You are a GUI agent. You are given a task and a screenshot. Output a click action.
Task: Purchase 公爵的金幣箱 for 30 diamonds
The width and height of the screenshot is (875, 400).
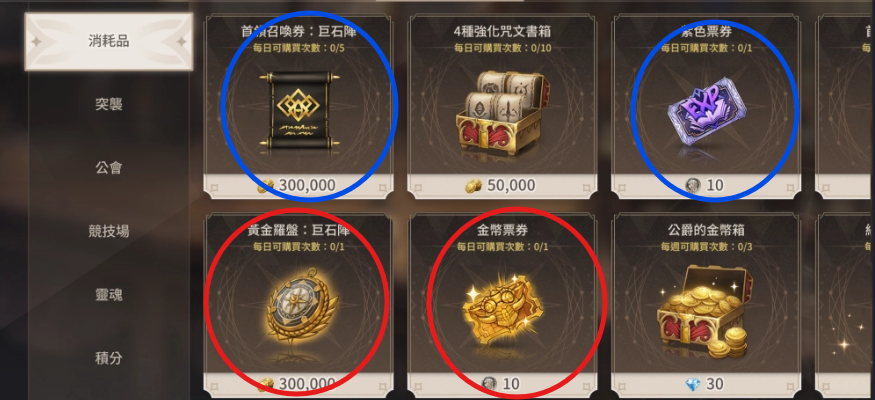pyautogui.click(x=706, y=384)
